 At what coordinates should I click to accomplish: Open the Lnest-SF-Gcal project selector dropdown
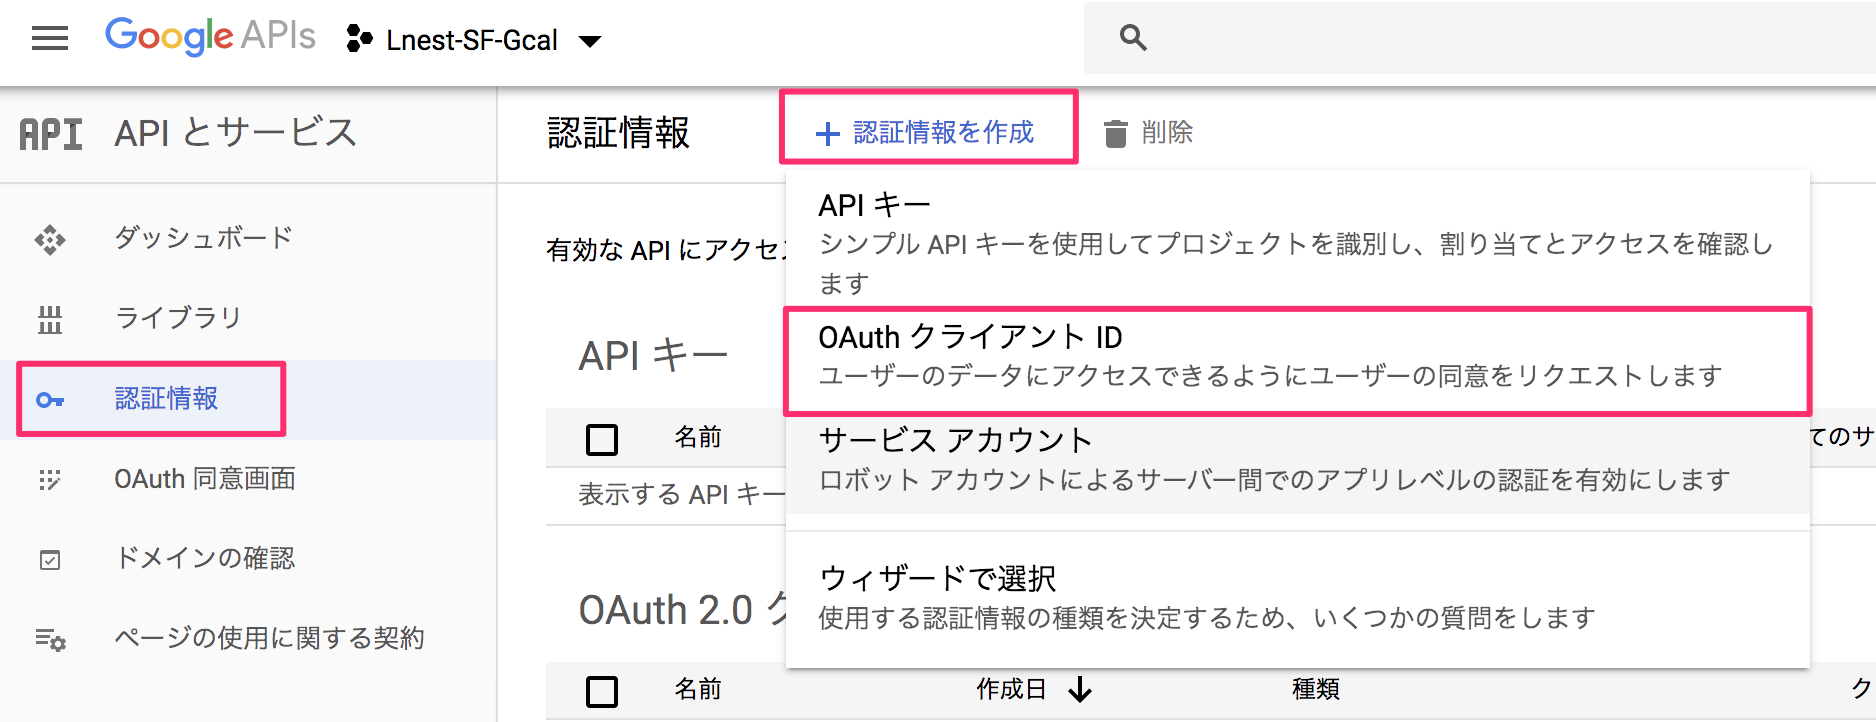[x=473, y=40]
